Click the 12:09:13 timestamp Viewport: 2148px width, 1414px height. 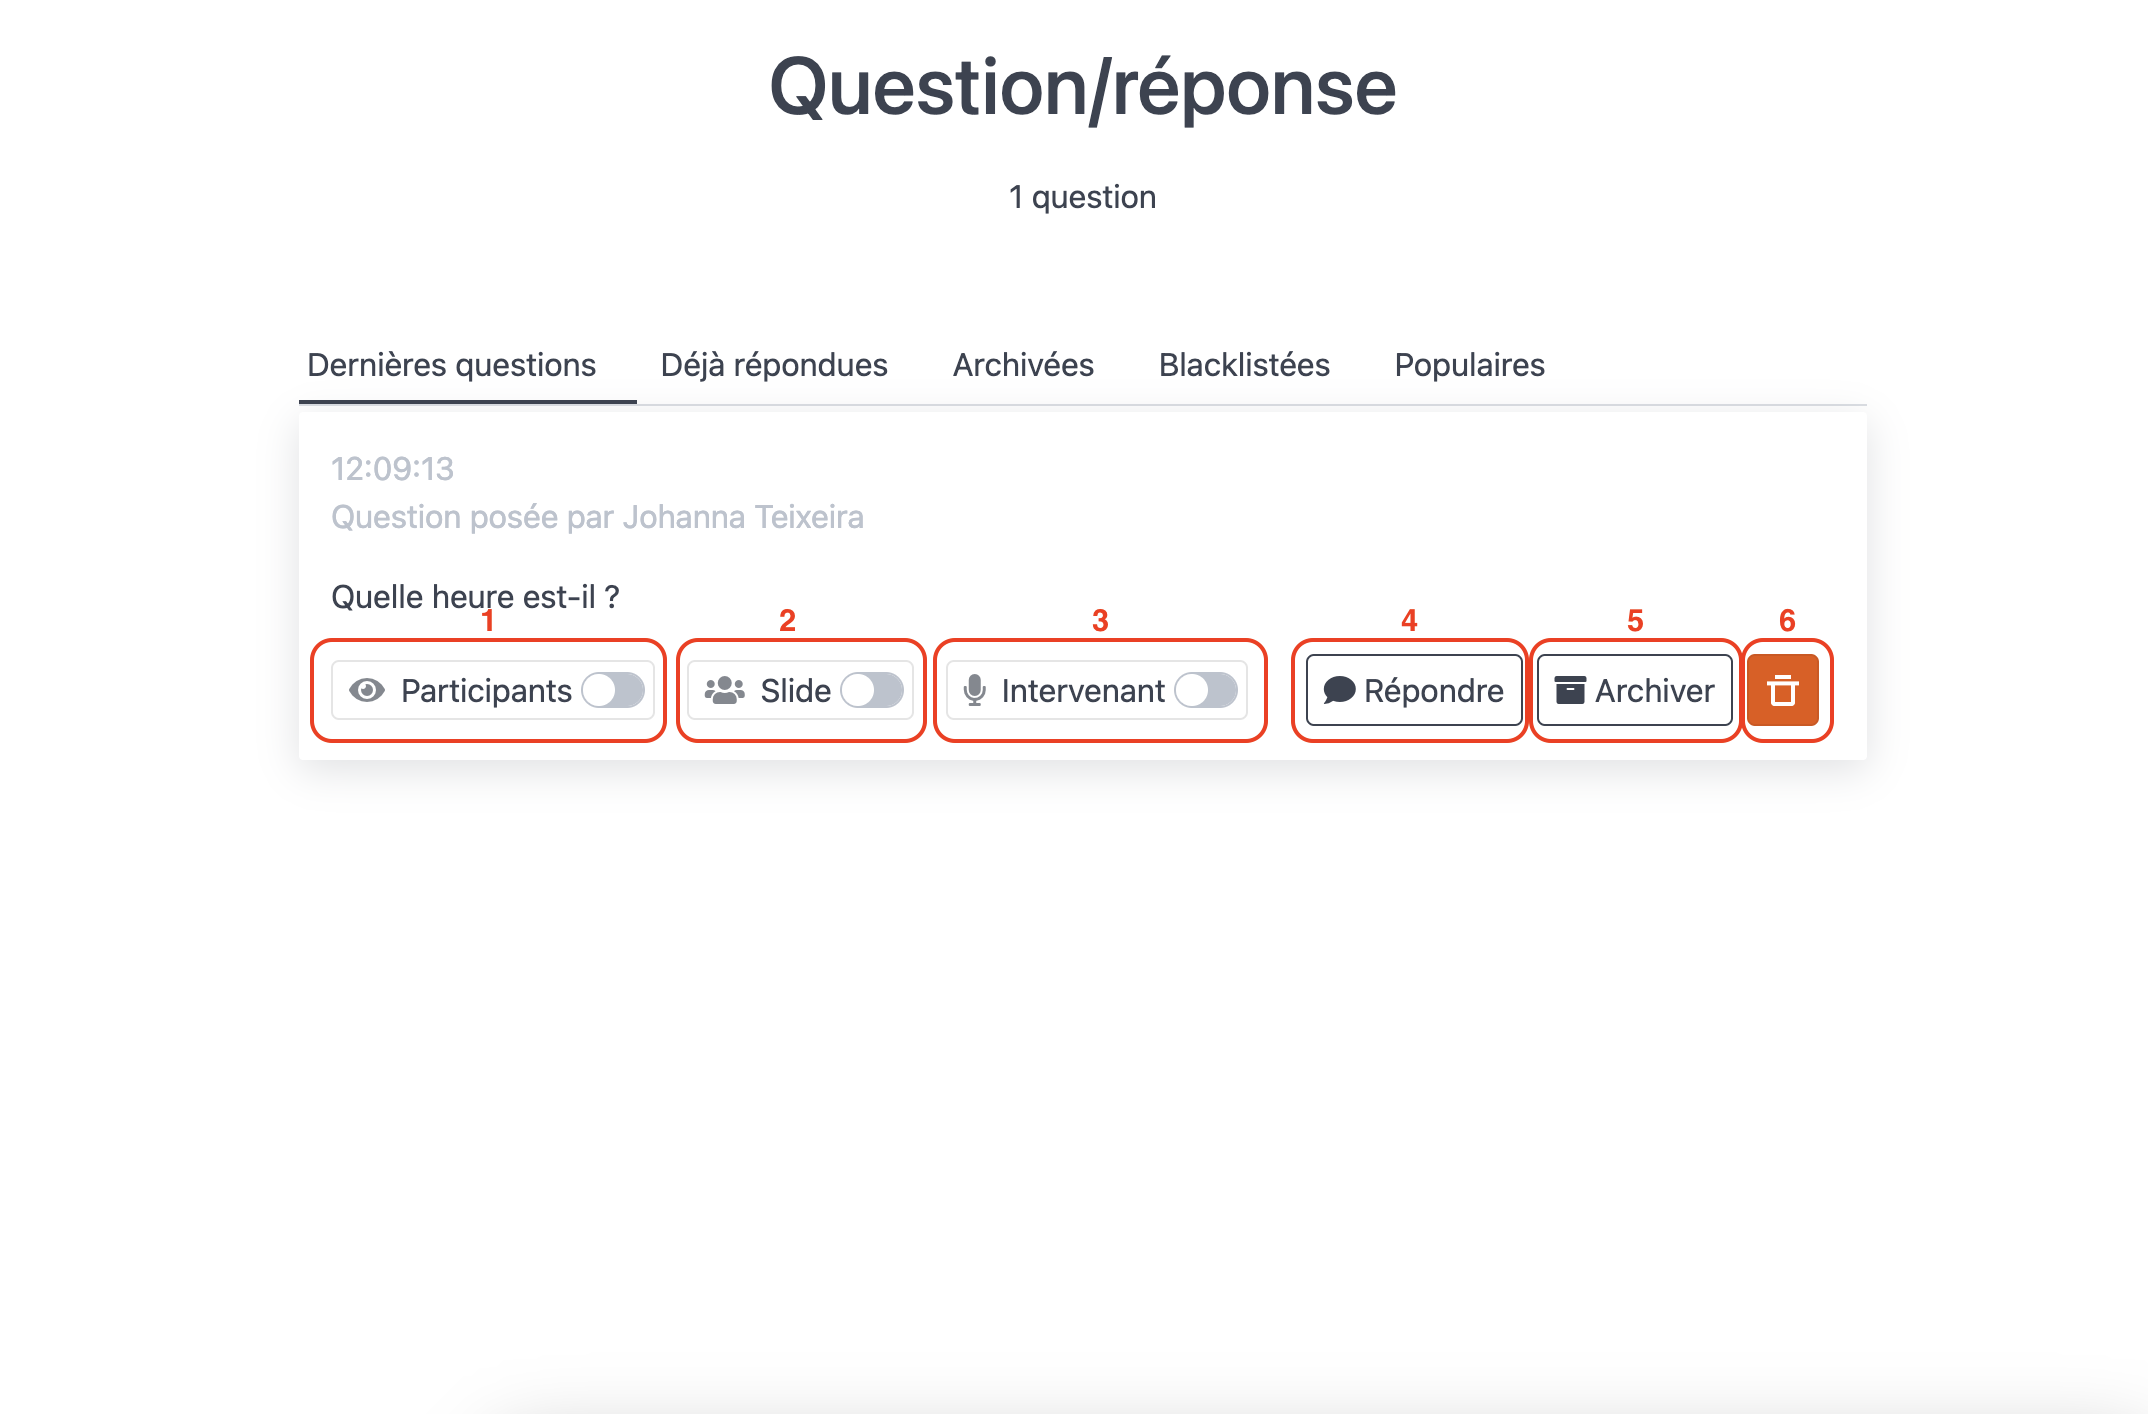[x=392, y=468]
